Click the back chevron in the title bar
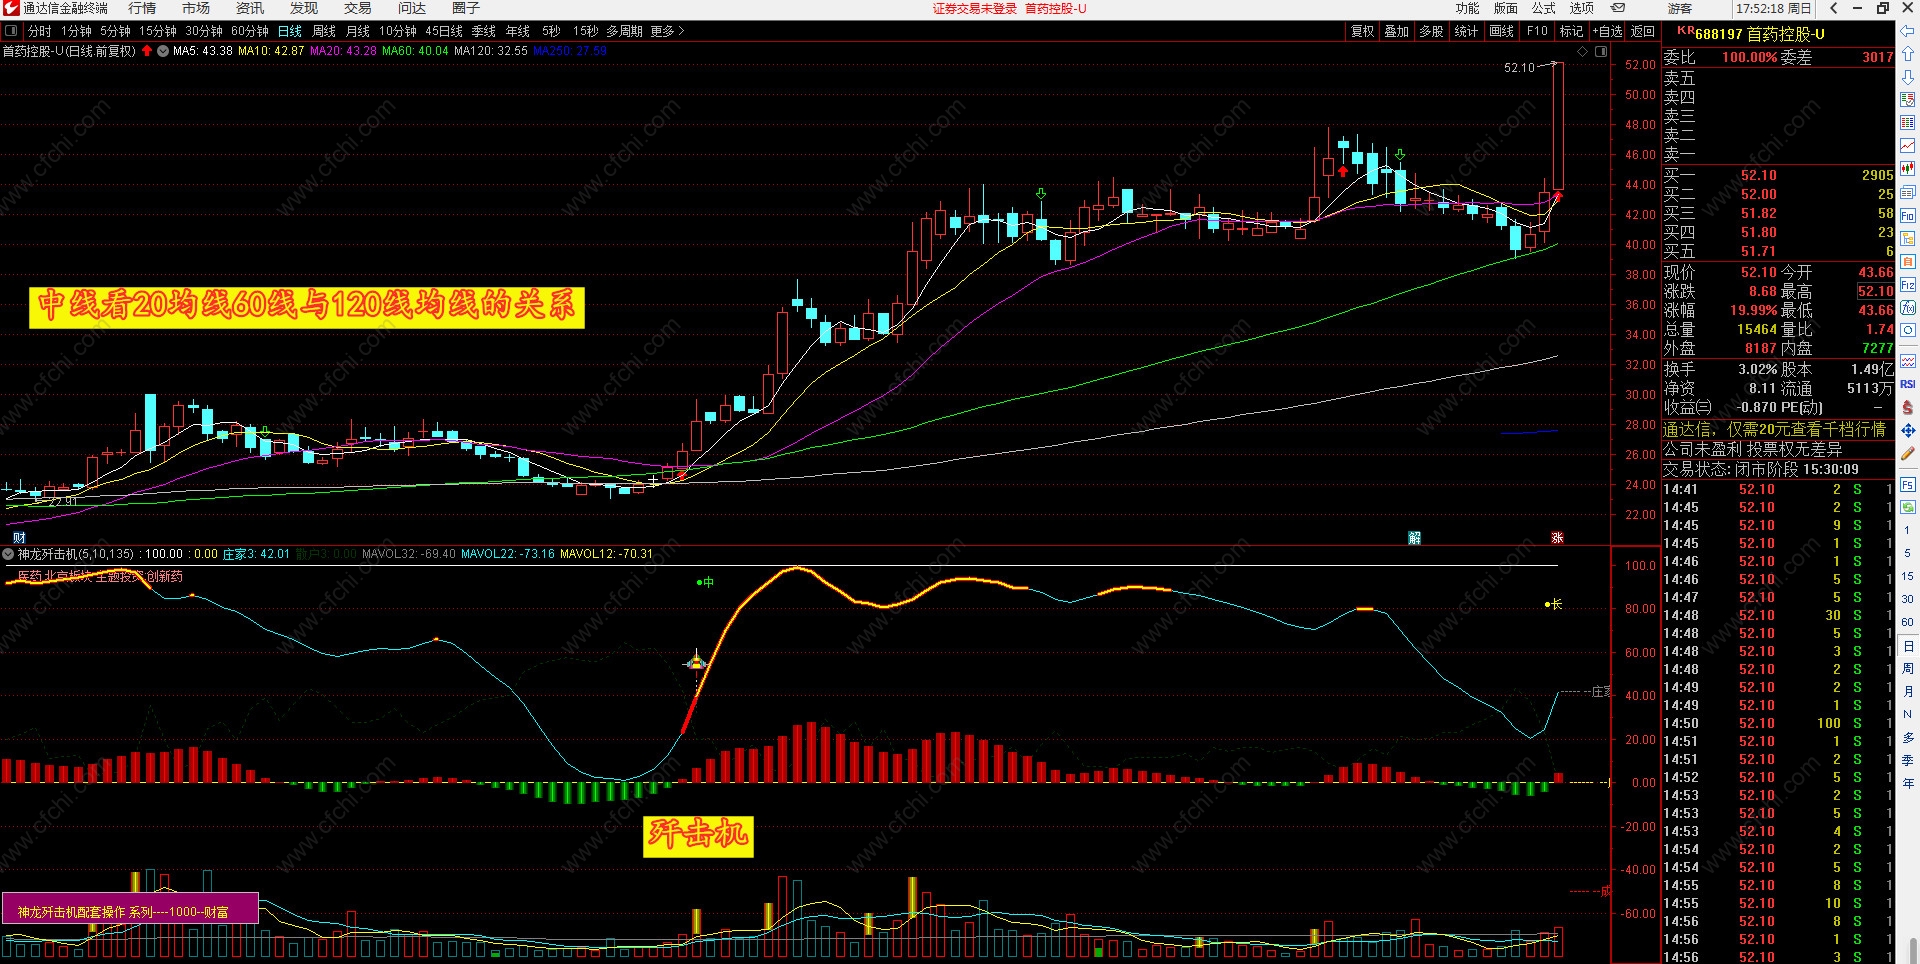Image resolution: width=1920 pixels, height=964 pixels. (1833, 8)
